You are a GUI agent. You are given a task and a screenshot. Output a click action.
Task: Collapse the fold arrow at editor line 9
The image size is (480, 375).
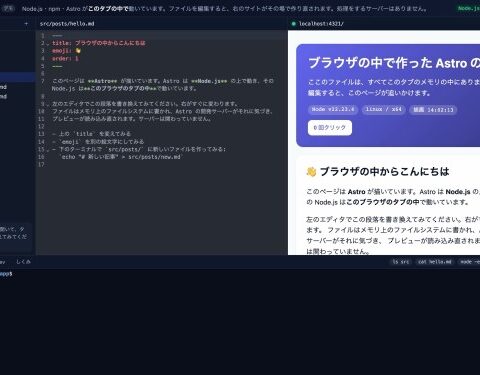[x=47, y=104]
